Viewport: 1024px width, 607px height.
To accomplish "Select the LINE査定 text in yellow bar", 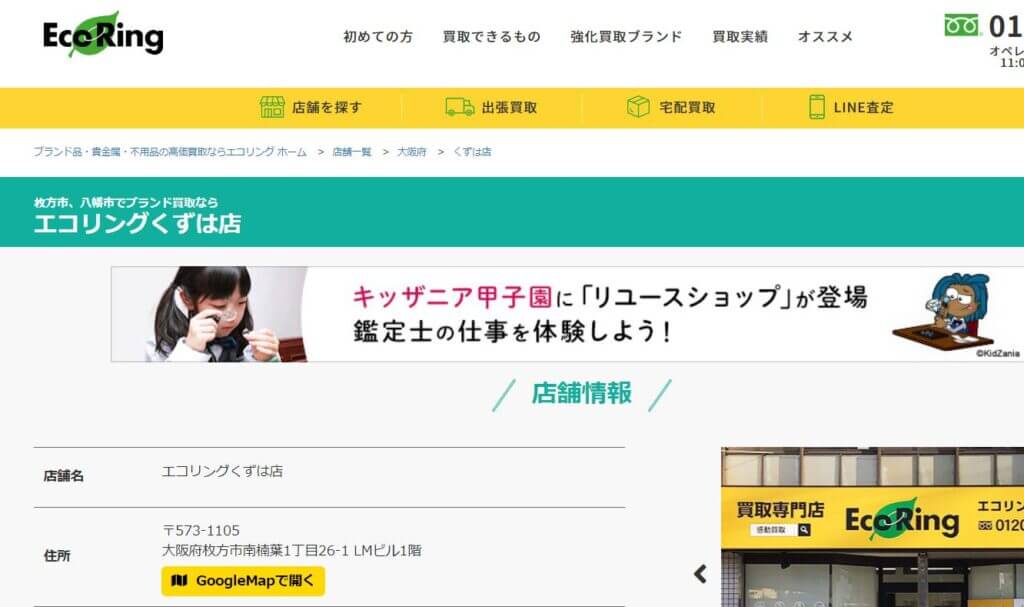I will click(863, 107).
